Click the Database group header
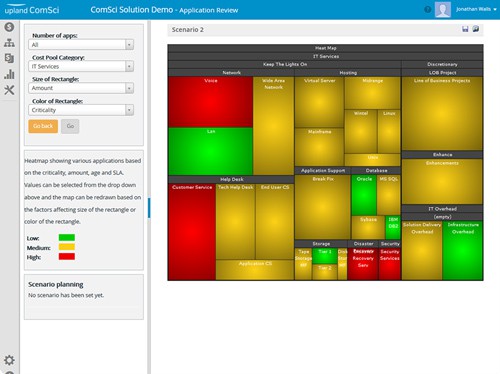Screen dimensions: 500x374 (x=376, y=170)
